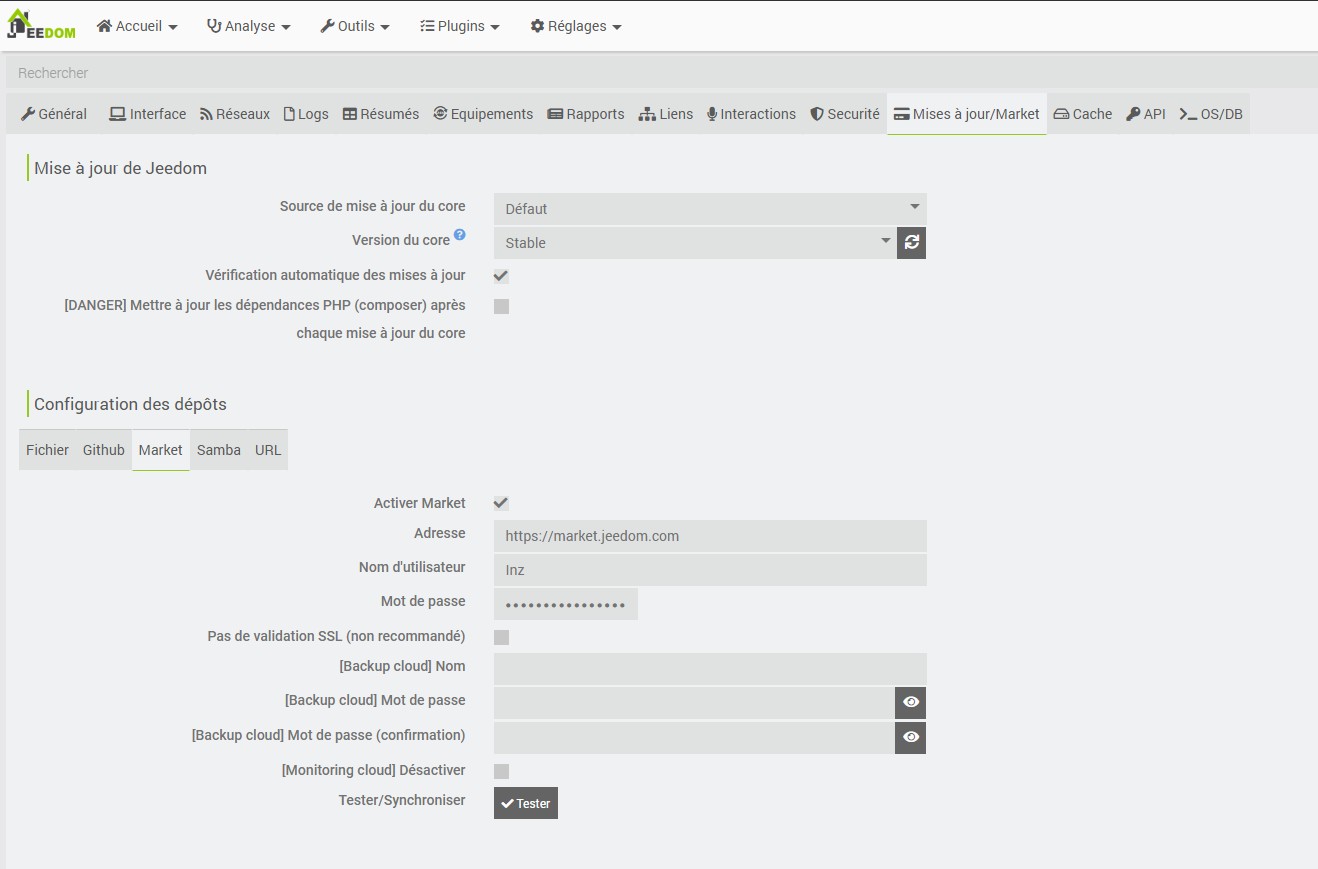Switch to the Rapports tab

(x=586, y=114)
